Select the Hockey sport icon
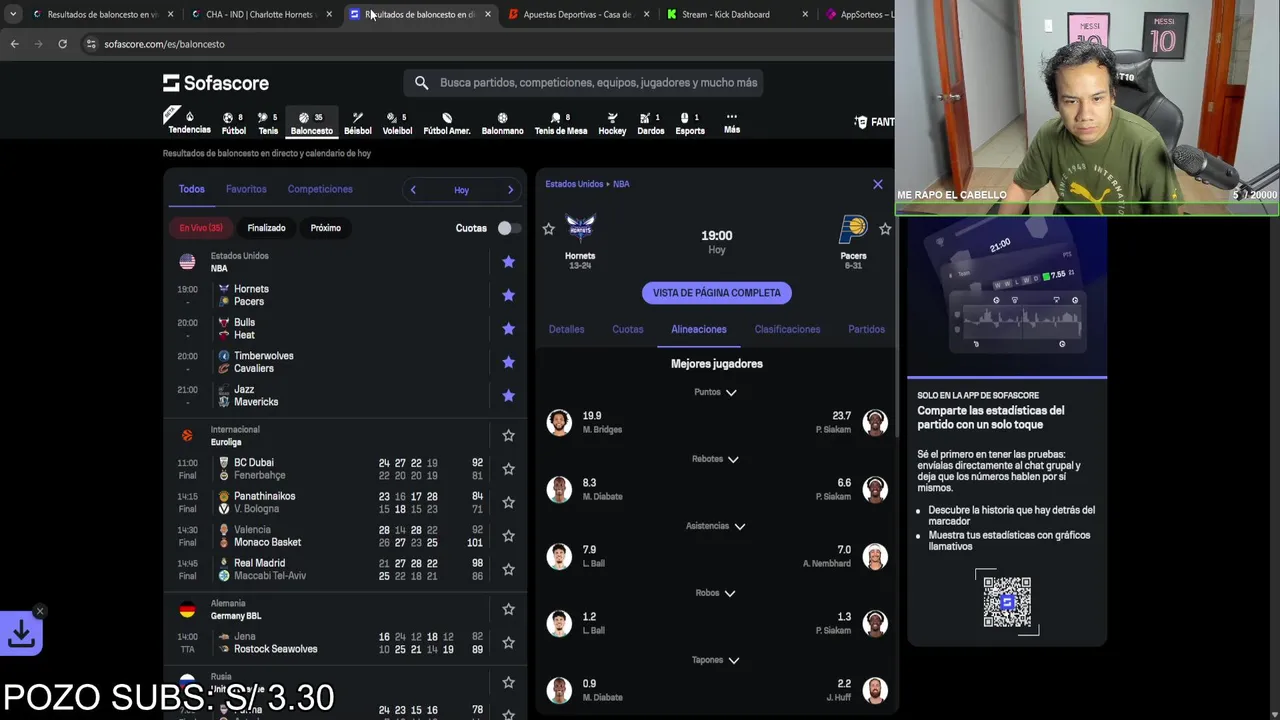This screenshot has width=1280, height=720. point(612,123)
